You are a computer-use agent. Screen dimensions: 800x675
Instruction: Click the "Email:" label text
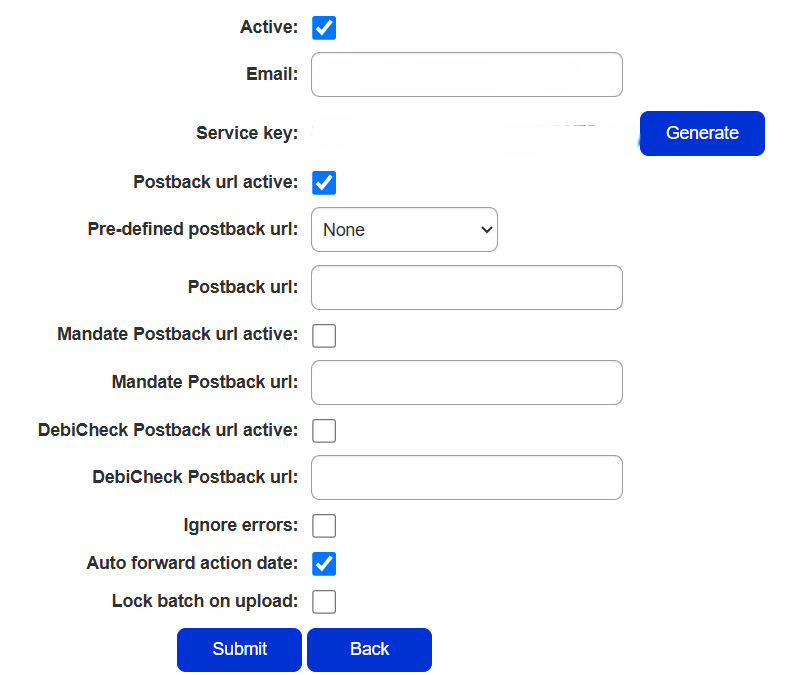272,74
